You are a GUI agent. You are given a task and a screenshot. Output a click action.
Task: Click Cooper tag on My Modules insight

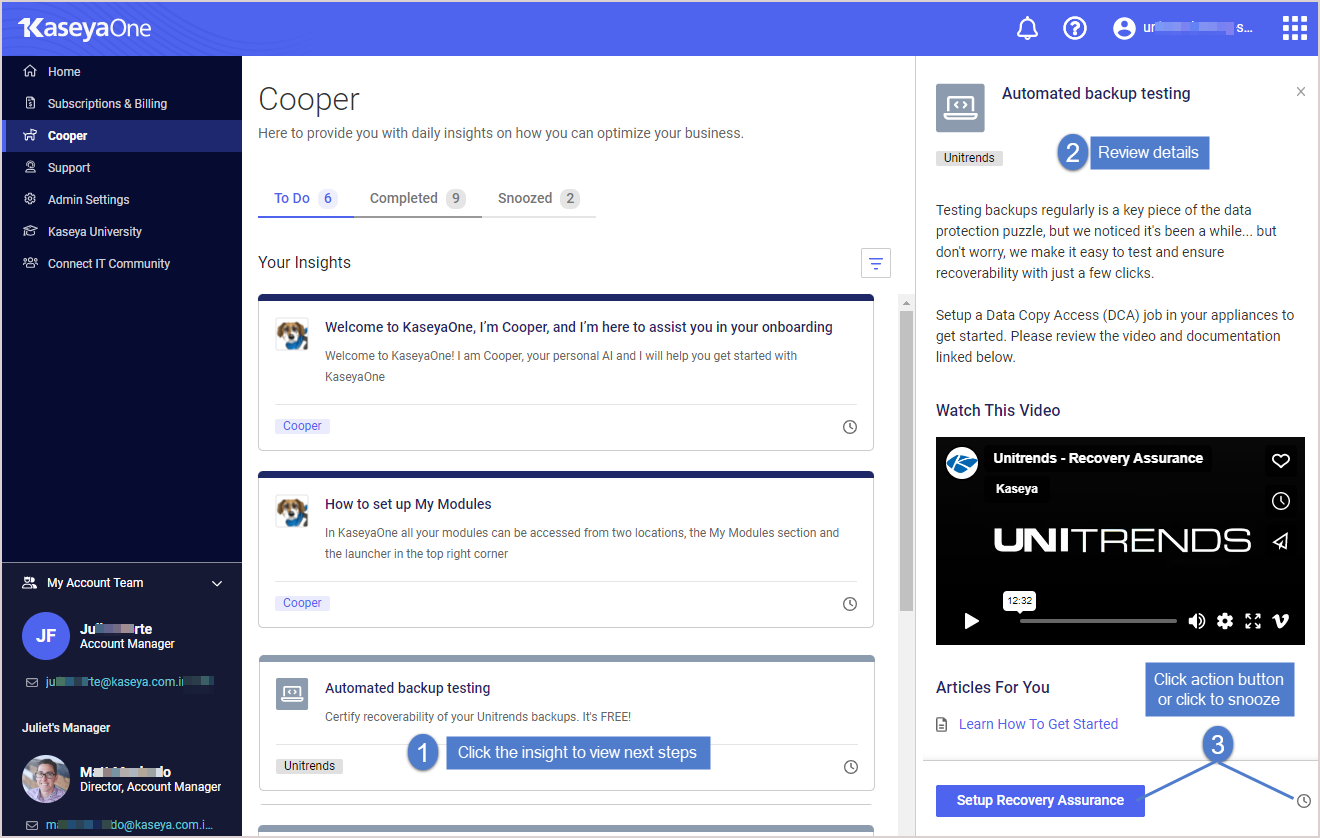[x=302, y=603]
